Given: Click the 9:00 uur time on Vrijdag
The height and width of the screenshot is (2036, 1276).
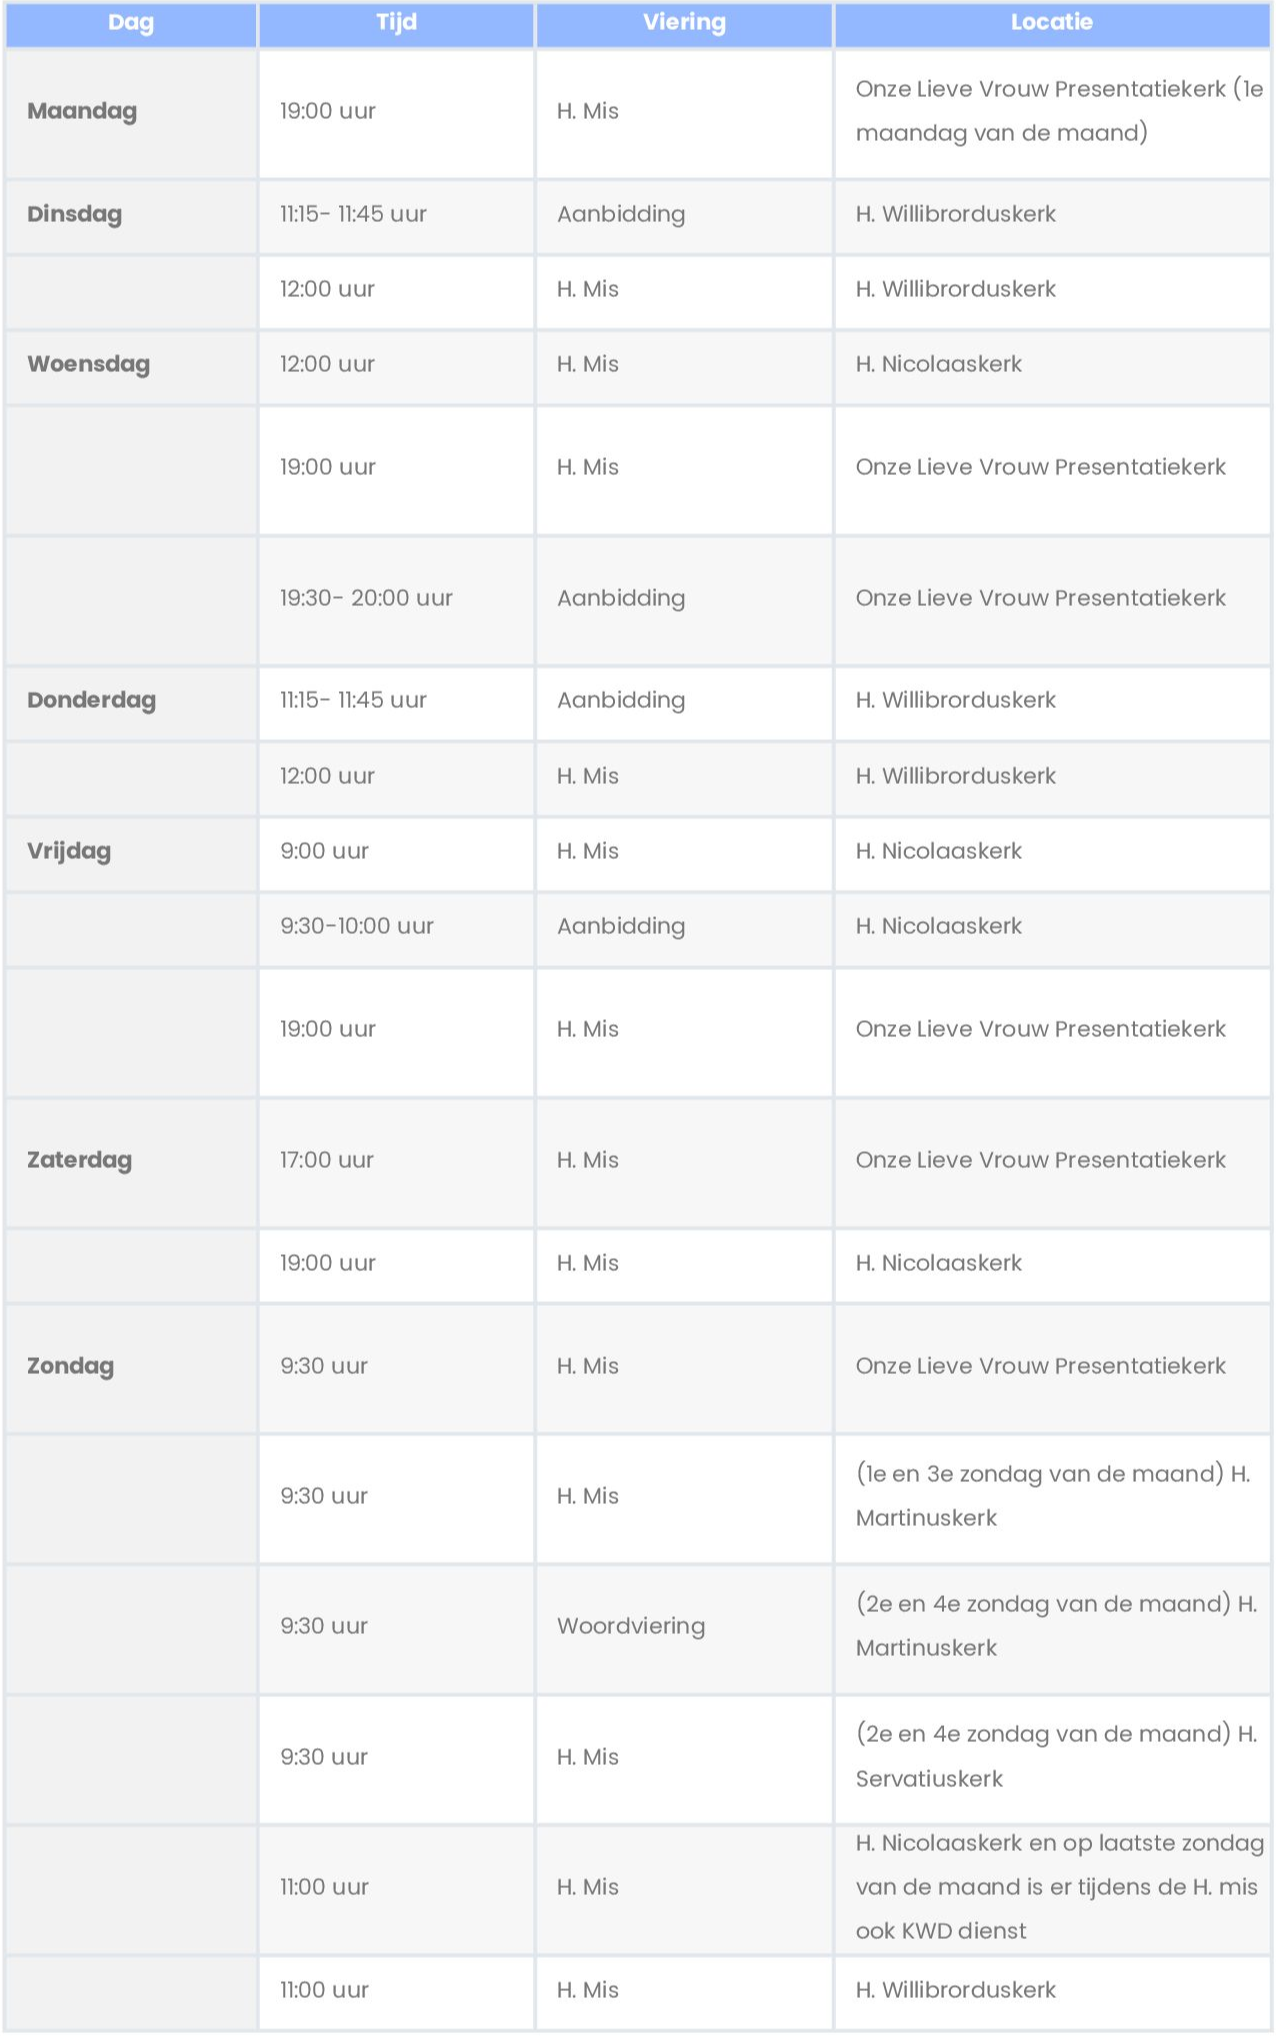Looking at the screenshot, I should (396, 854).
